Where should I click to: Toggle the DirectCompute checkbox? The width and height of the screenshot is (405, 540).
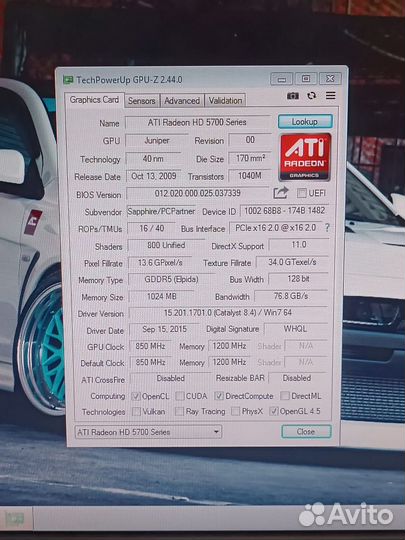coord(219,396)
